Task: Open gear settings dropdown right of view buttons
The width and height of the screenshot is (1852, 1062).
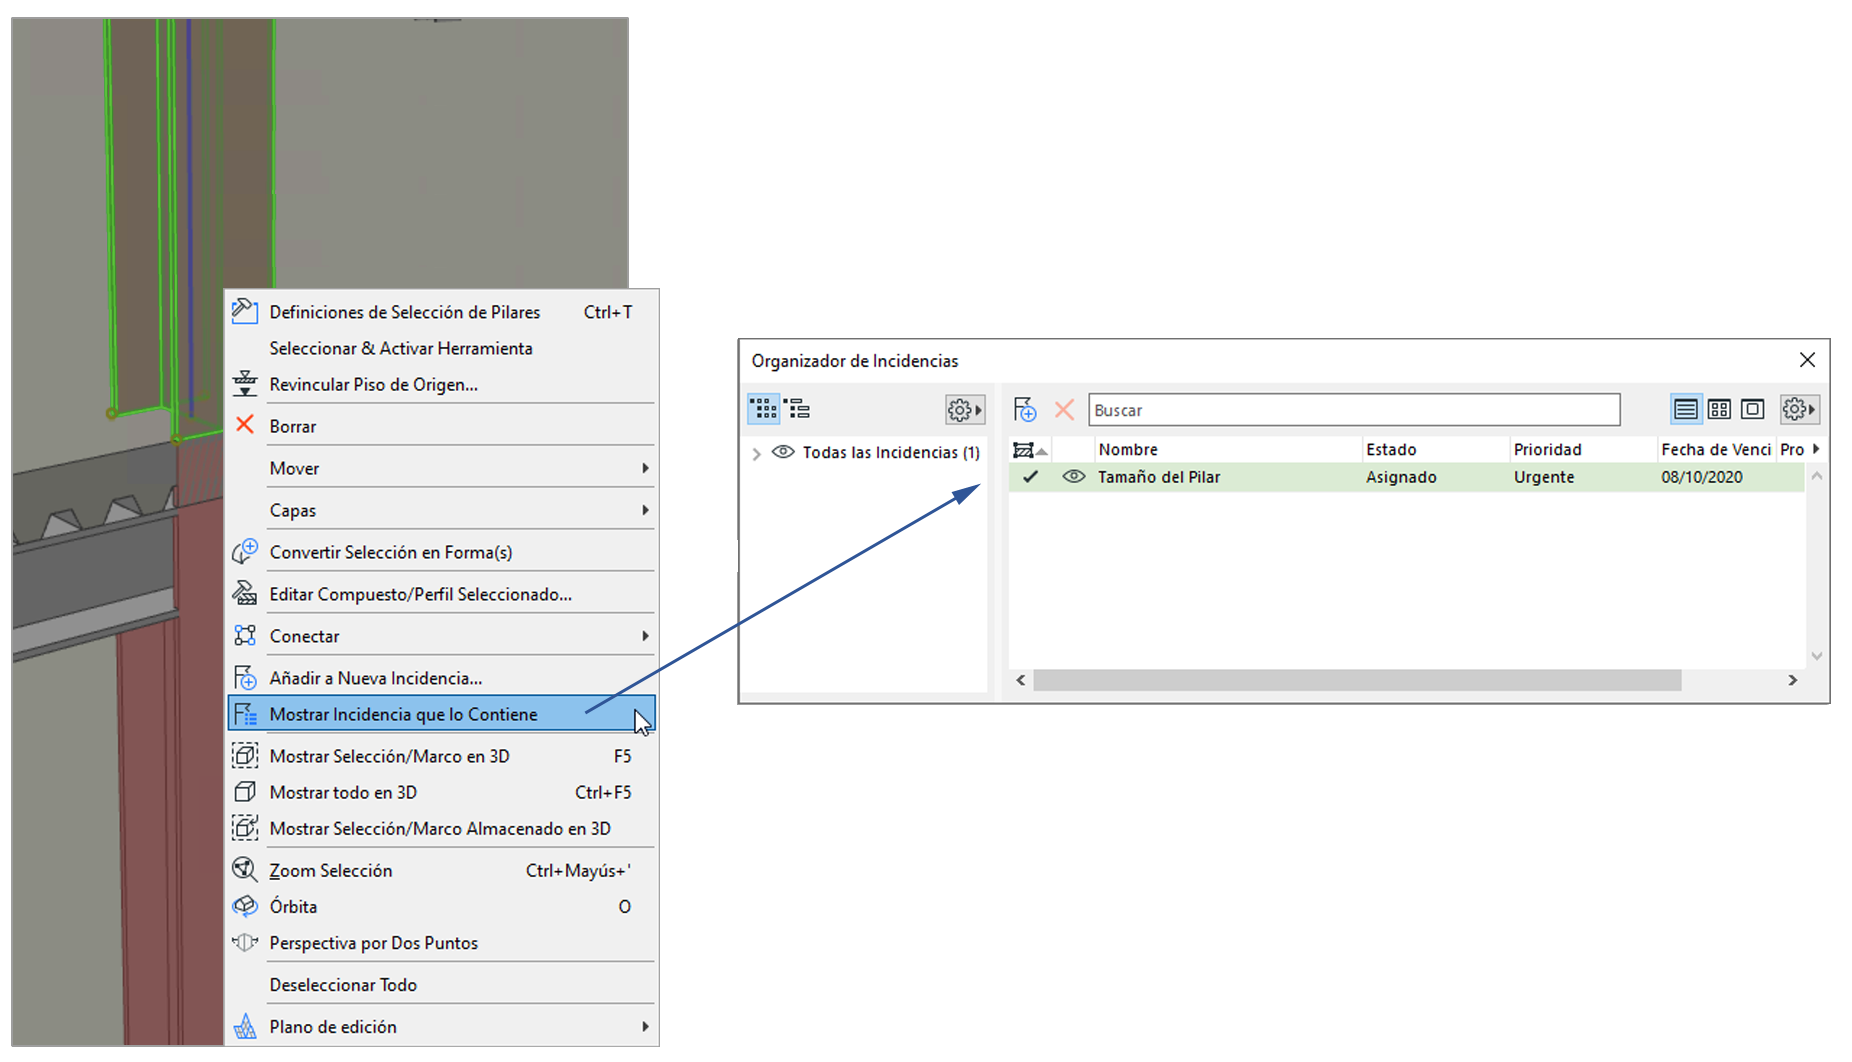Action: pos(1798,409)
